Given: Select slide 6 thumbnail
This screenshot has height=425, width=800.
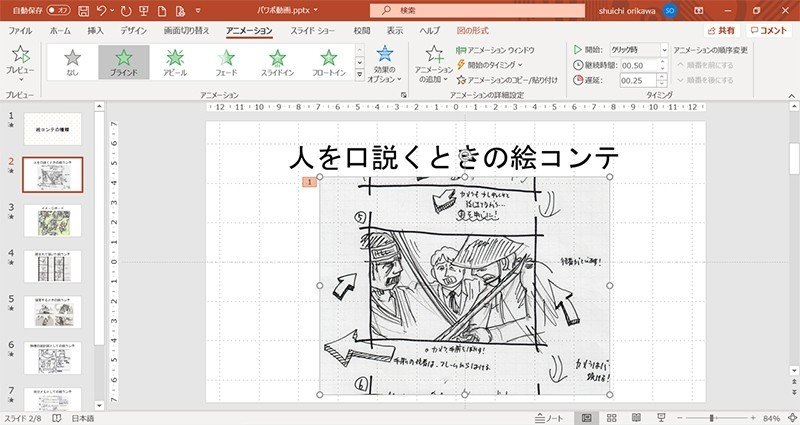Looking at the screenshot, I should click(53, 358).
